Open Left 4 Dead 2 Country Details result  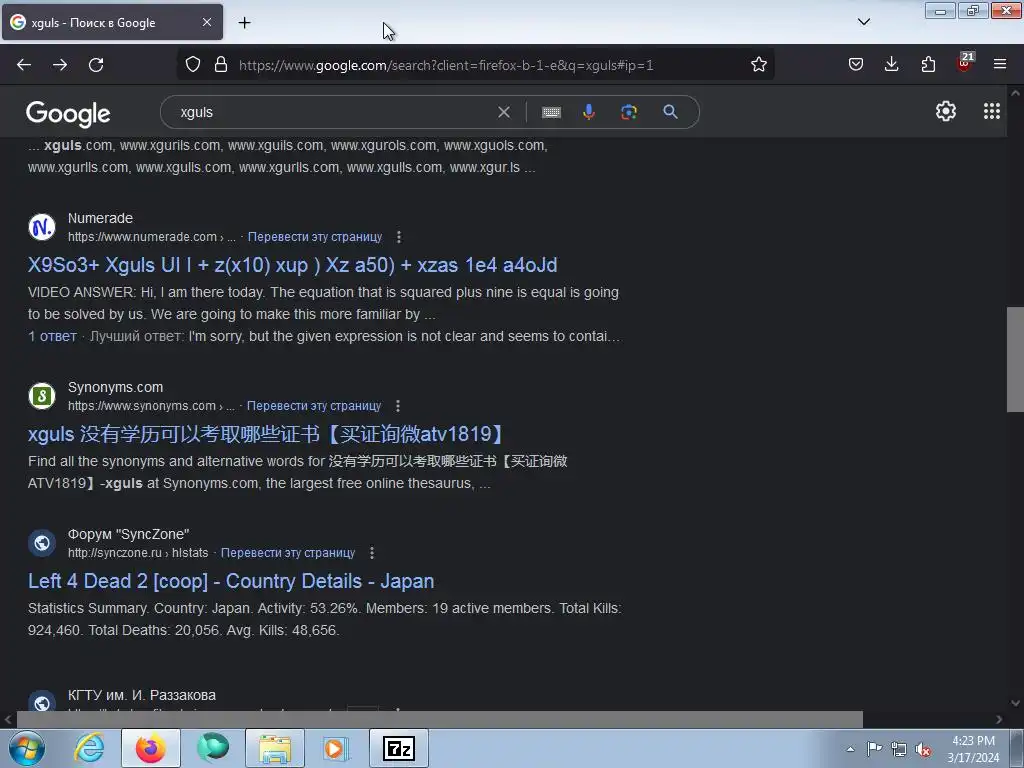click(x=231, y=581)
